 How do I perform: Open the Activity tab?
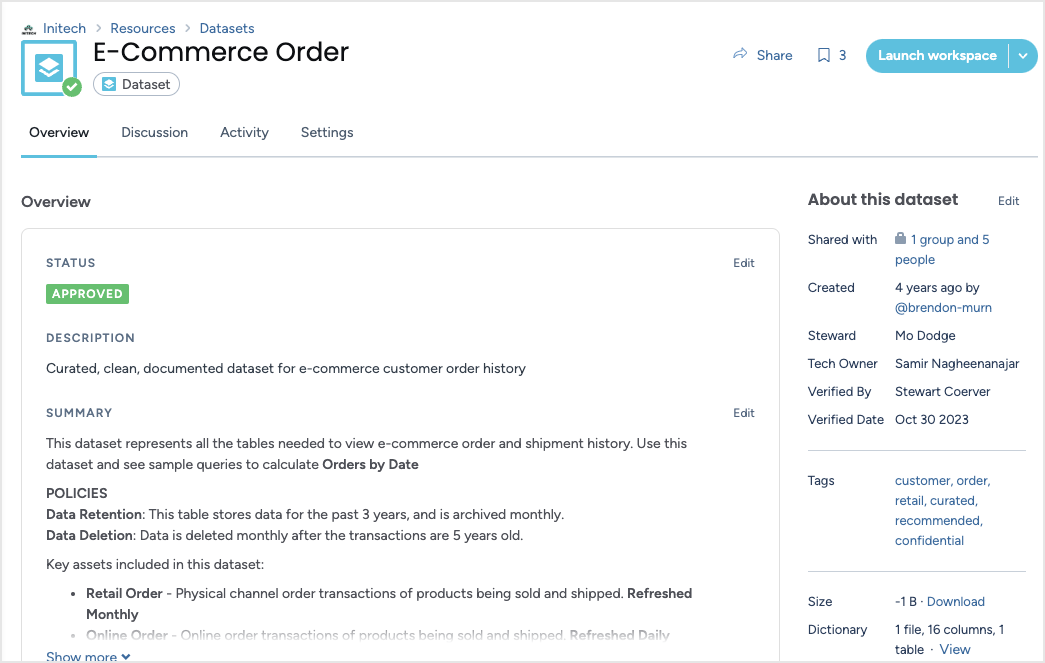point(245,133)
